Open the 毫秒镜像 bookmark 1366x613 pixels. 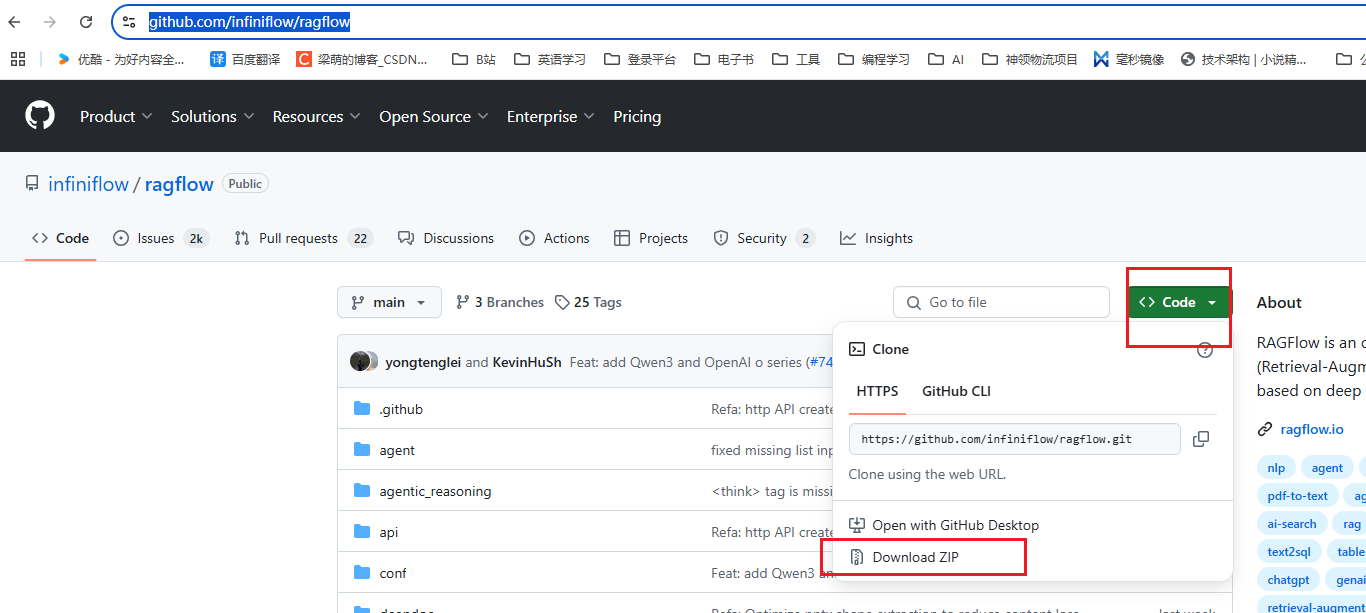(1129, 59)
